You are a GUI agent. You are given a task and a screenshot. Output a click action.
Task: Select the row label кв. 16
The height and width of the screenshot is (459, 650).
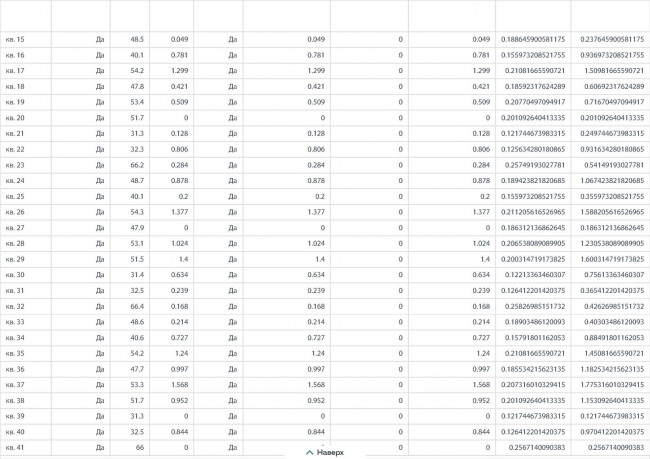(15, 55)
